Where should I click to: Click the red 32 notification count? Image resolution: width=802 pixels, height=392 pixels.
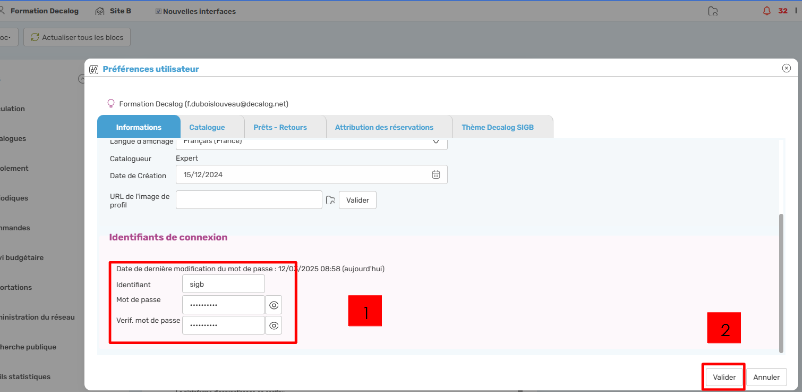tap(783, 11)
